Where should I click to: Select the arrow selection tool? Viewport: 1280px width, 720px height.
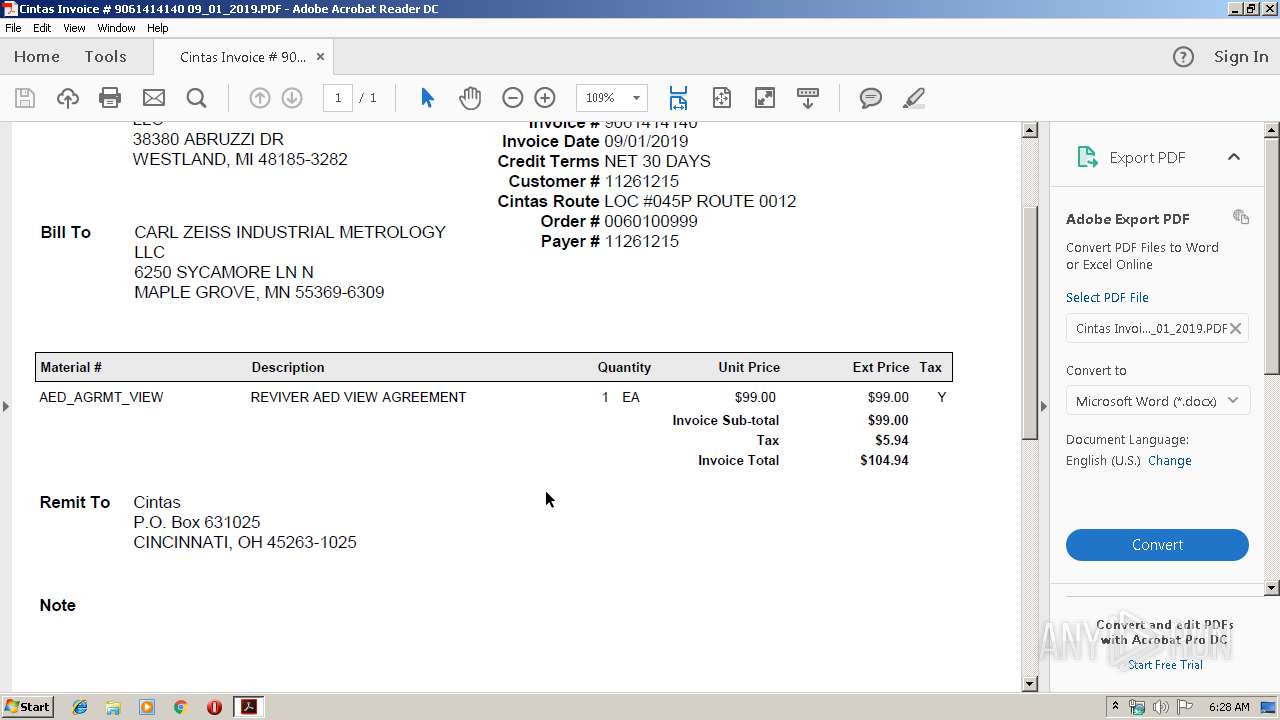click(x=427, y=98)
